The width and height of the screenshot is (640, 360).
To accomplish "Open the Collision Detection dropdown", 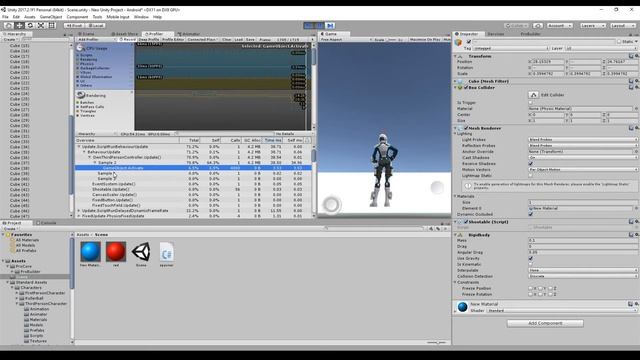I will 583,276.
